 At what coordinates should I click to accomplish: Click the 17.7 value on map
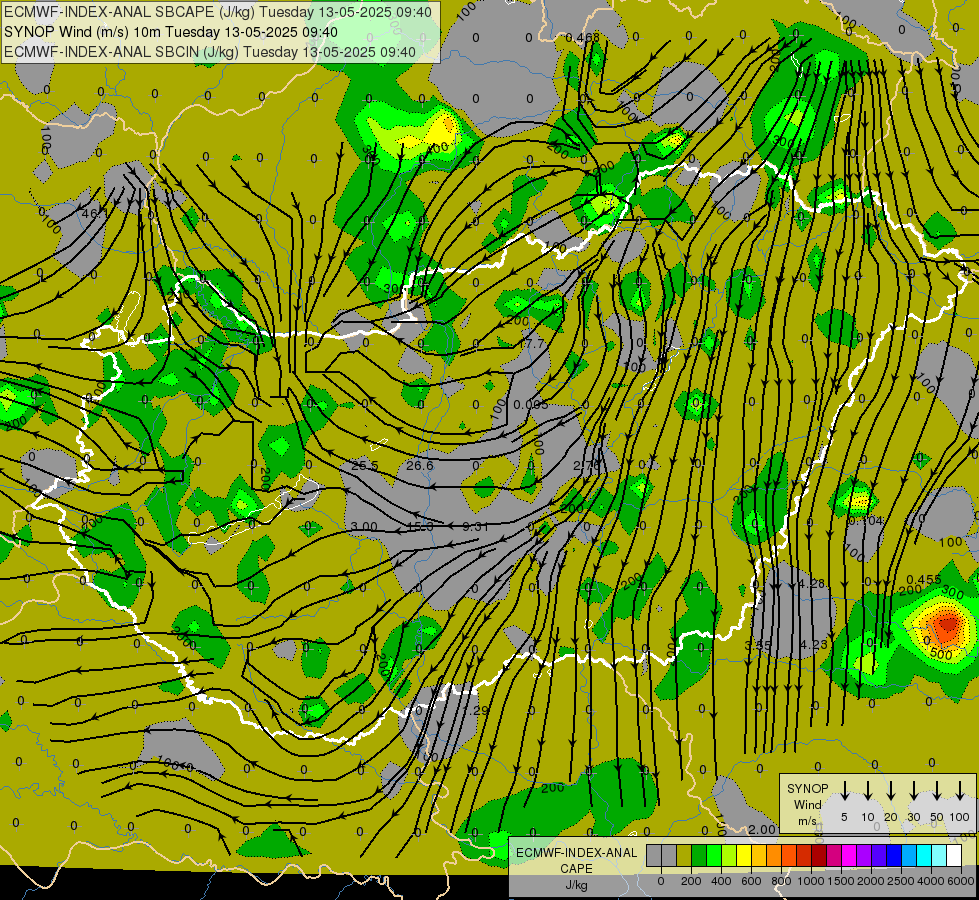click(533, 344)
